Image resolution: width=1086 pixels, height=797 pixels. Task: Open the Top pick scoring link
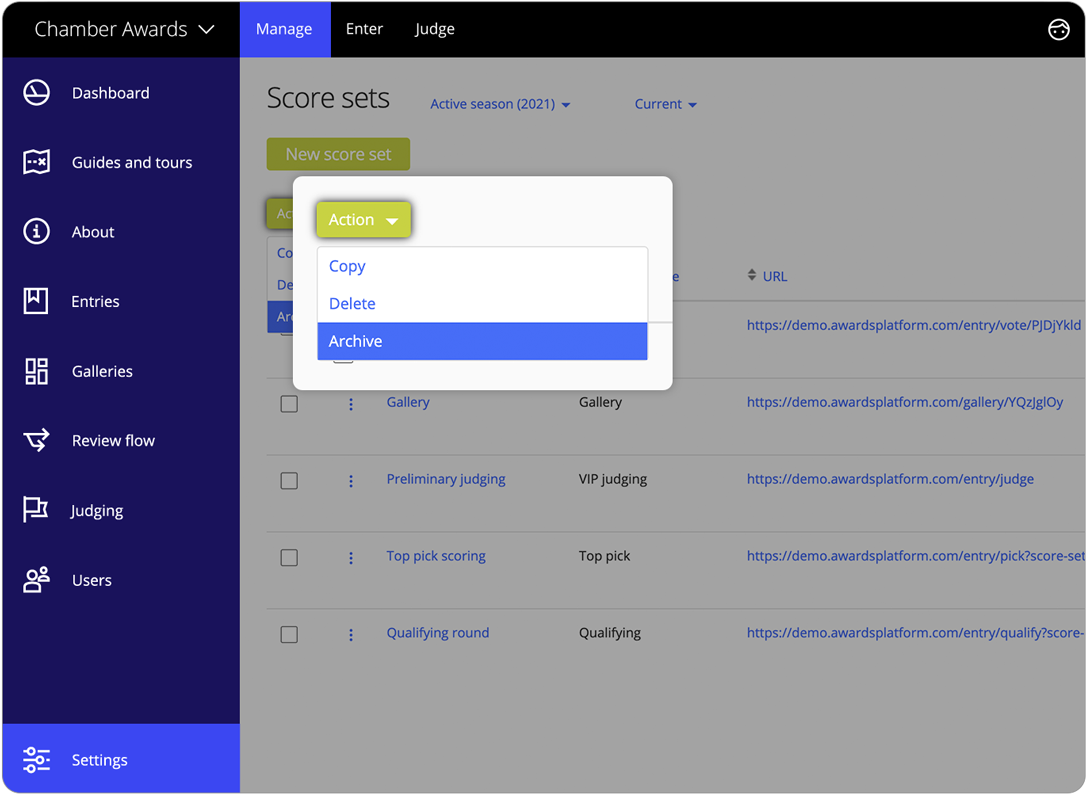pyautogui.click(x=435, y=555)
